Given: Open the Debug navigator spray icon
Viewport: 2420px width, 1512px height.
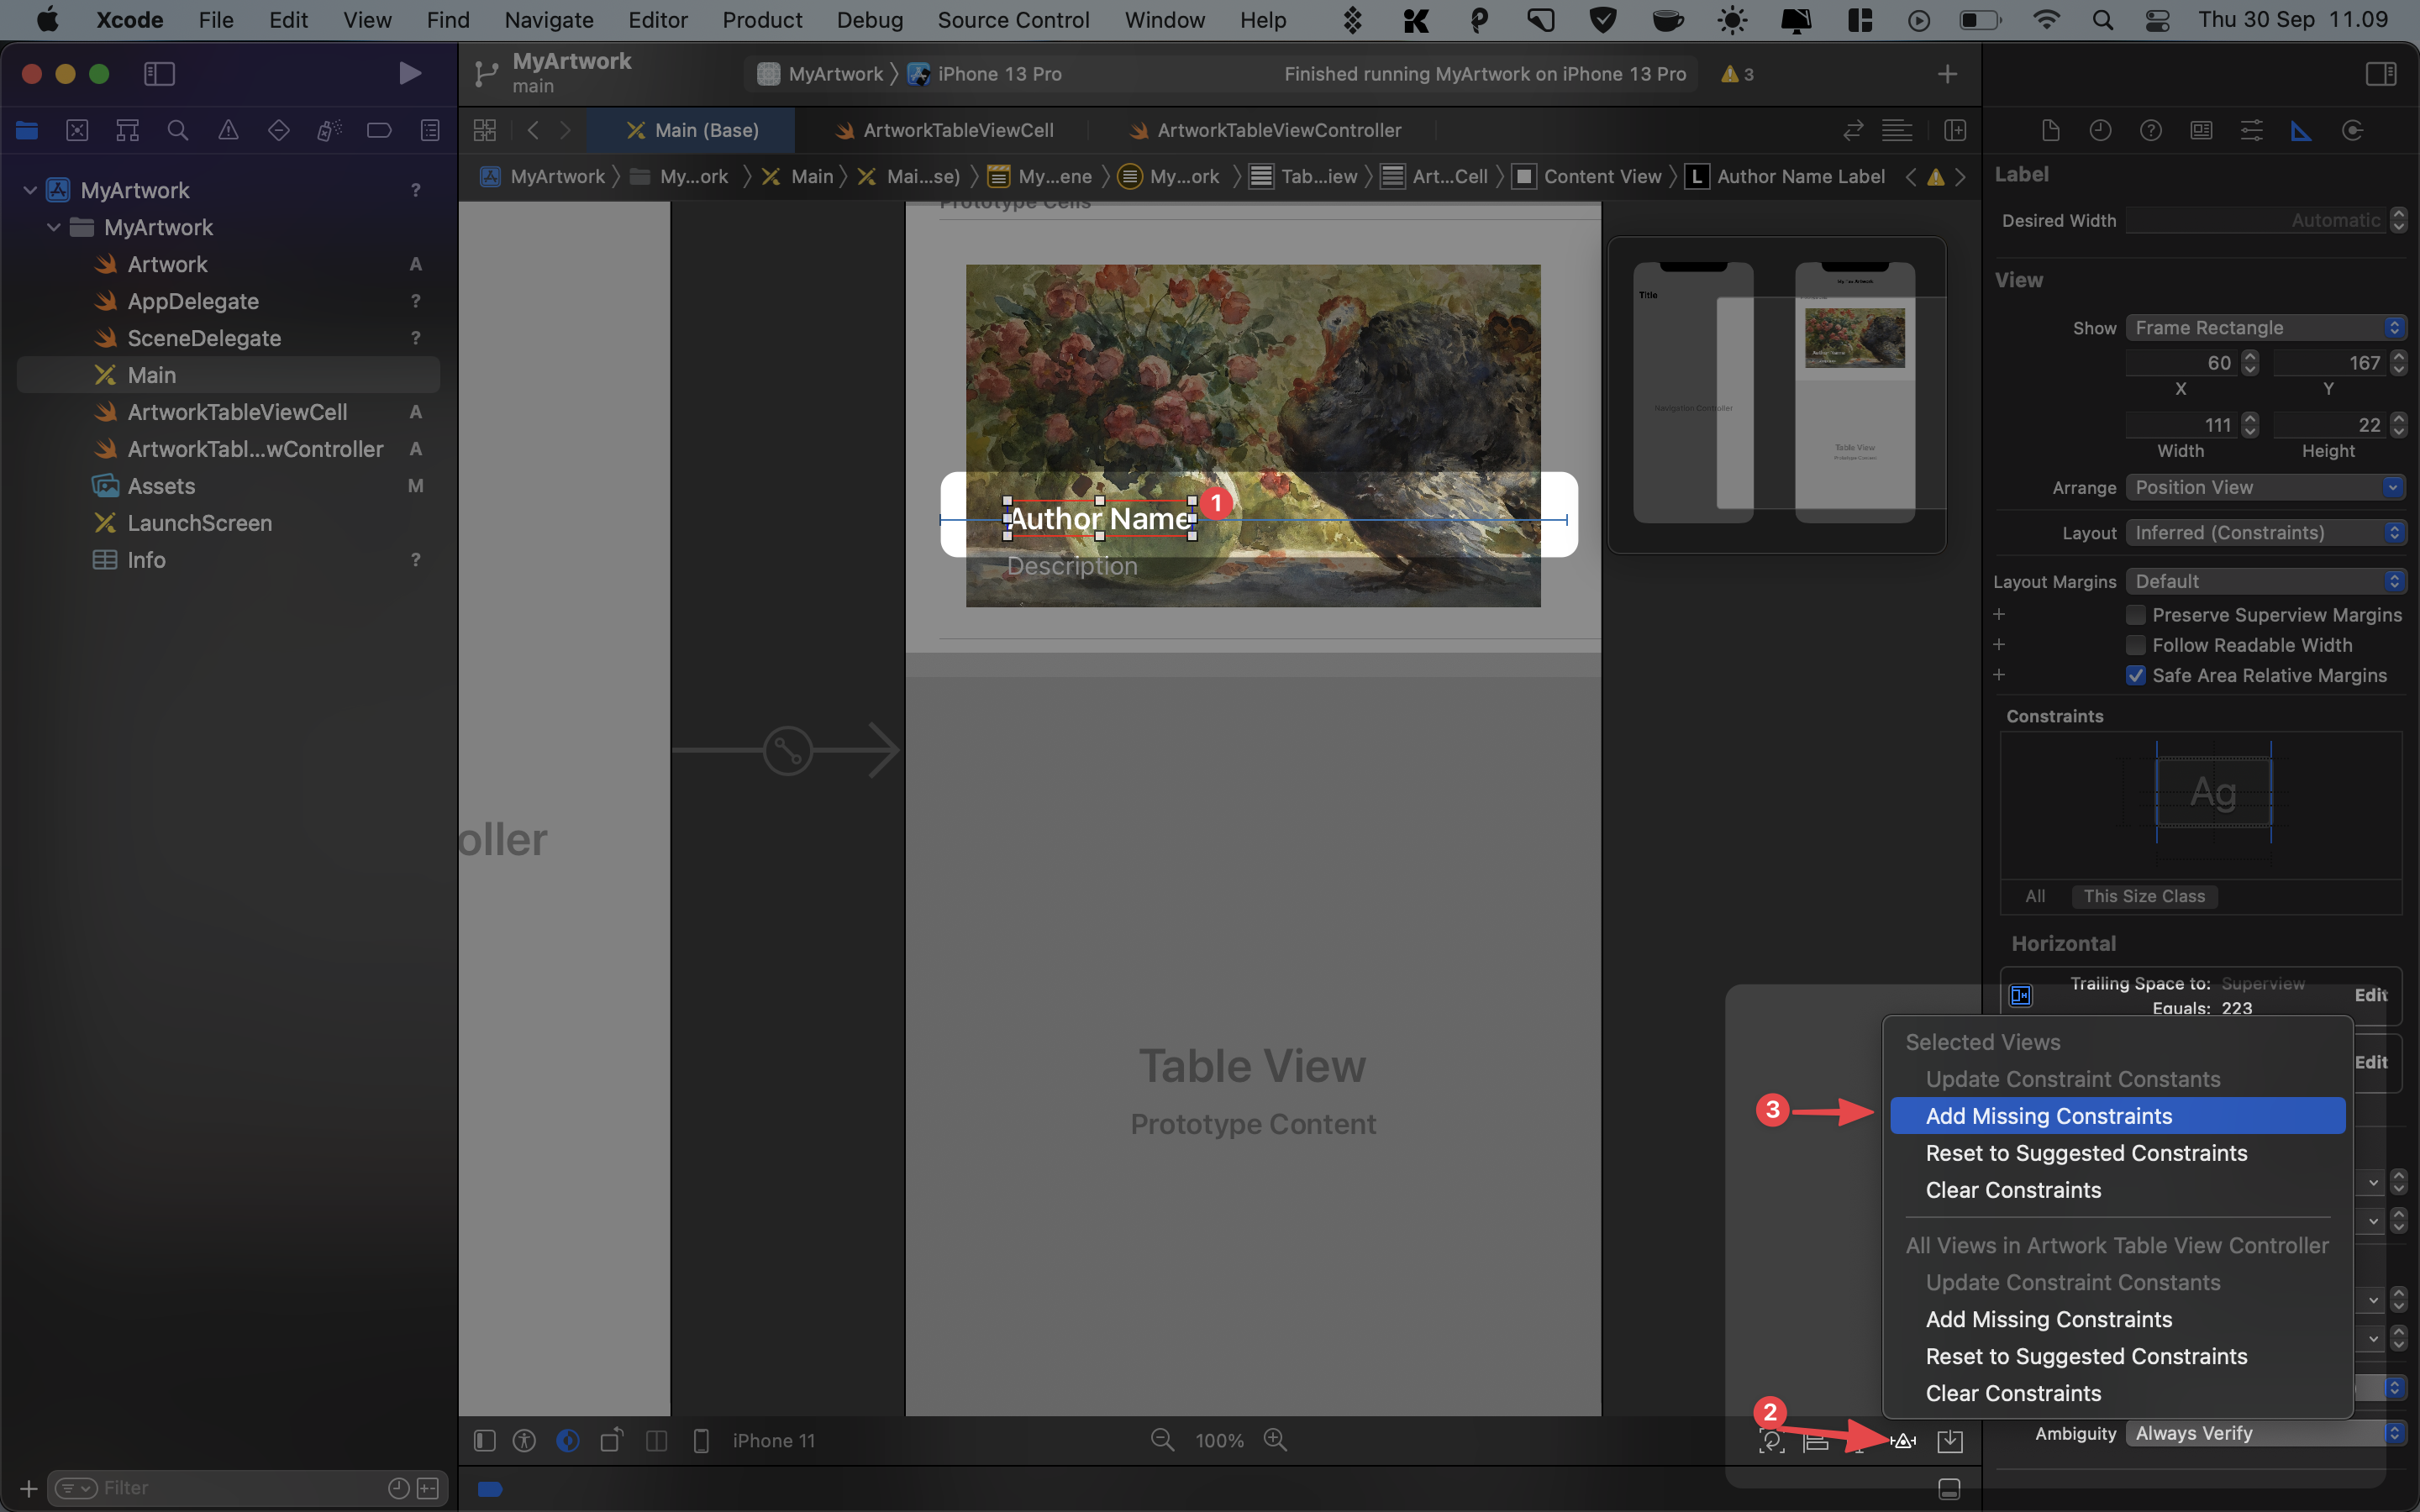Looking at the screenshot, I should (329, 130).
